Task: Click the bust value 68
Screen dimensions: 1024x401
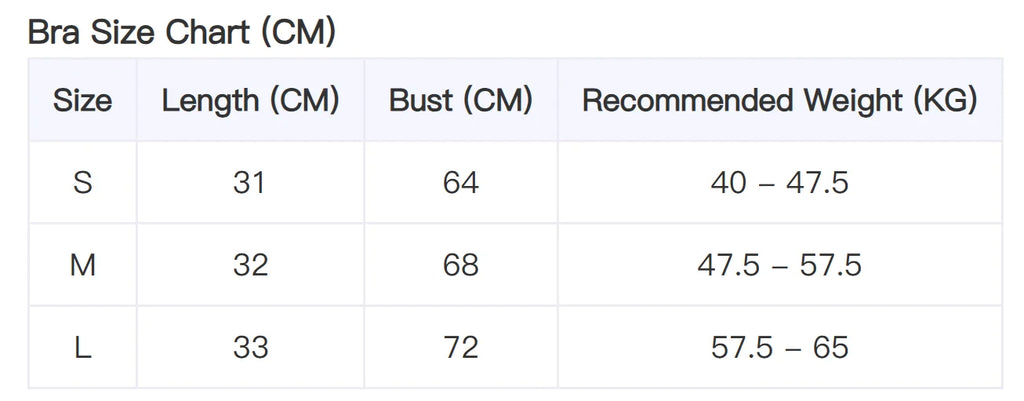Action: [460, 265]
